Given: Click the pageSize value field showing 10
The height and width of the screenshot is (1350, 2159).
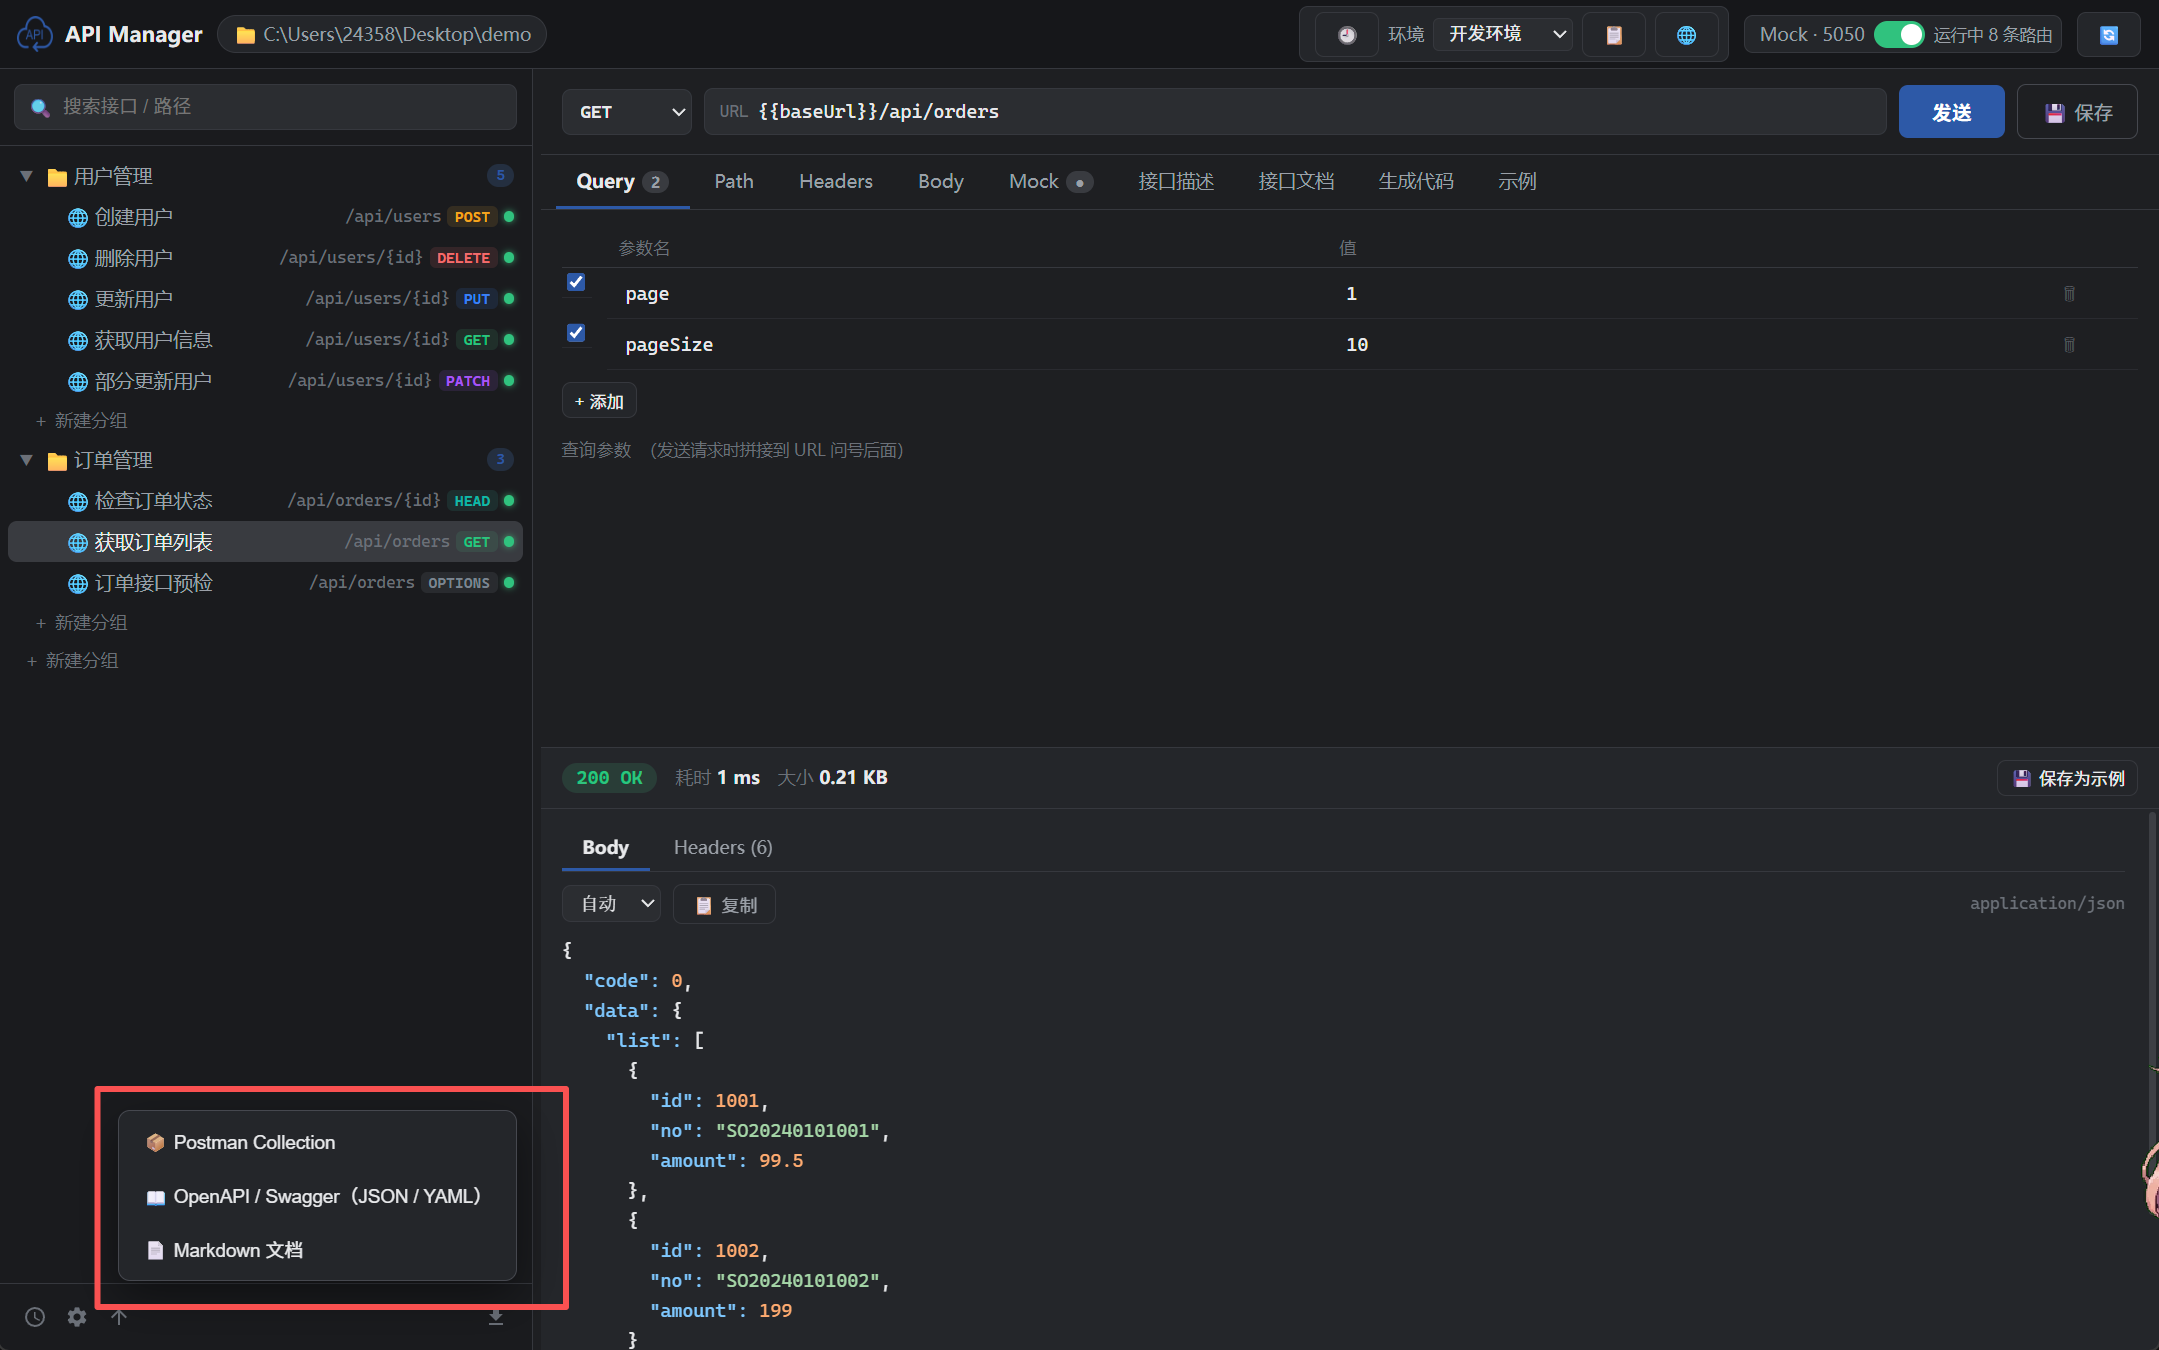Looking at the screenshot, I should tap(1690, 345).
